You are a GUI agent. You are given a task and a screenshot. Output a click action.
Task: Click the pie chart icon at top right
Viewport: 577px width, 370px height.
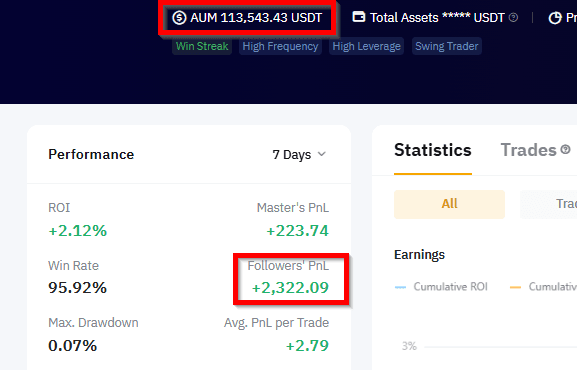click(555, 18)
